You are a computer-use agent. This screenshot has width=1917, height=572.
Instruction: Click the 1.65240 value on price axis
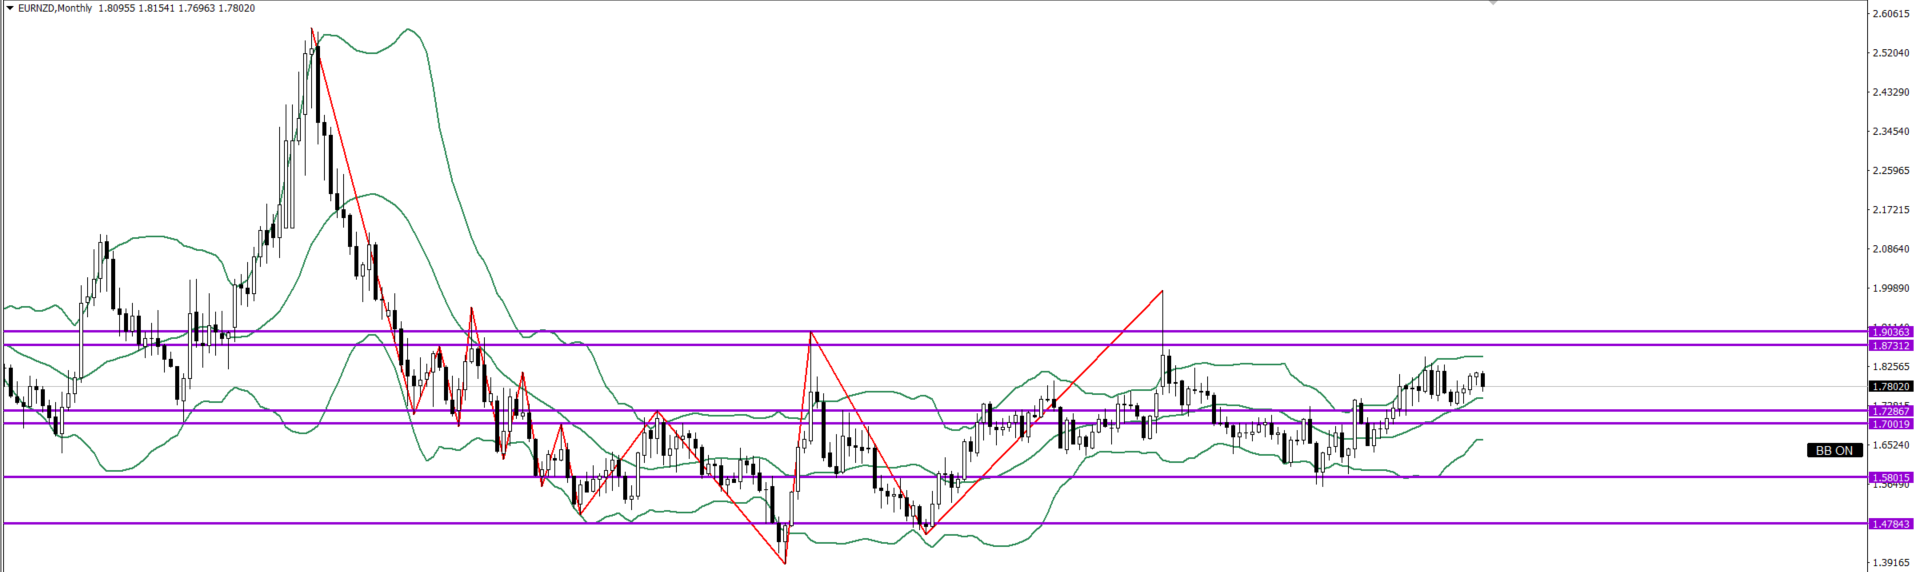pyautogui.click(x=1892, y=445)
